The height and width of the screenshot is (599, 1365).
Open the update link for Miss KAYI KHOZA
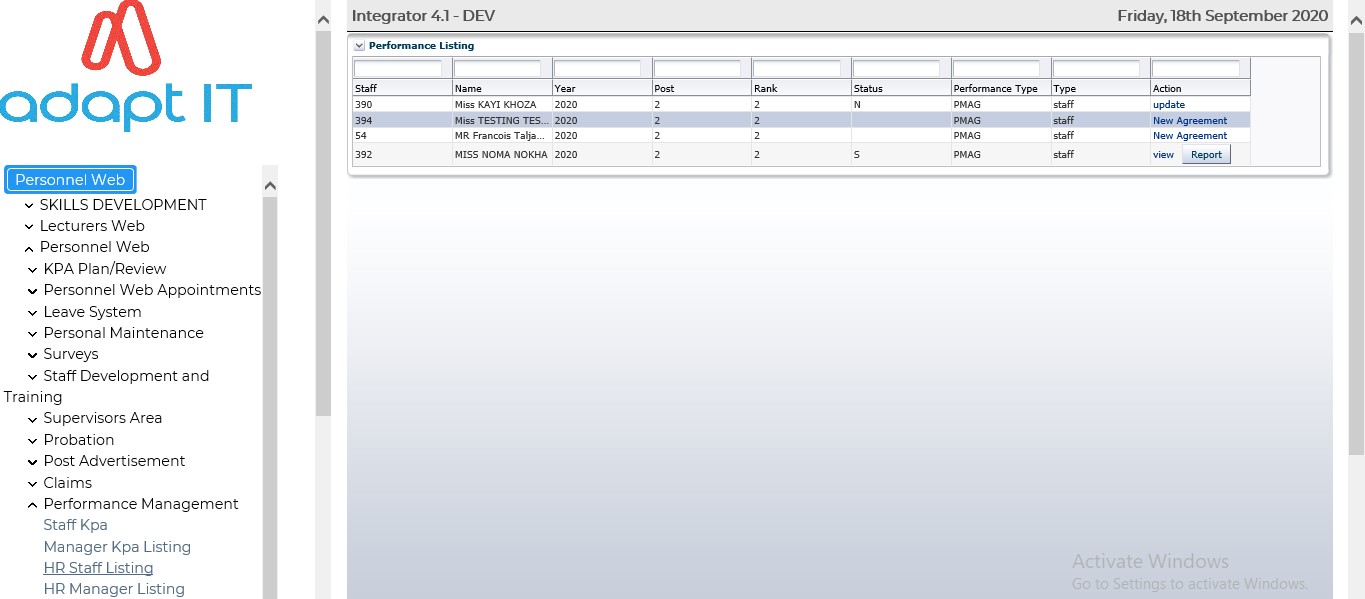(x=1168, y=105)
